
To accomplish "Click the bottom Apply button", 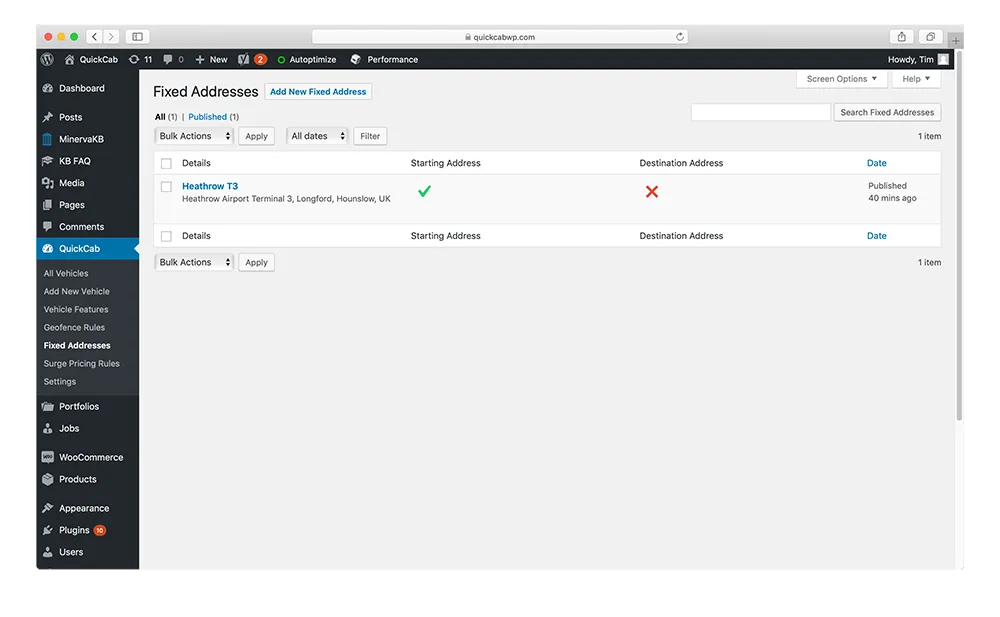I will pyautogui.click(x=256, y=262).
